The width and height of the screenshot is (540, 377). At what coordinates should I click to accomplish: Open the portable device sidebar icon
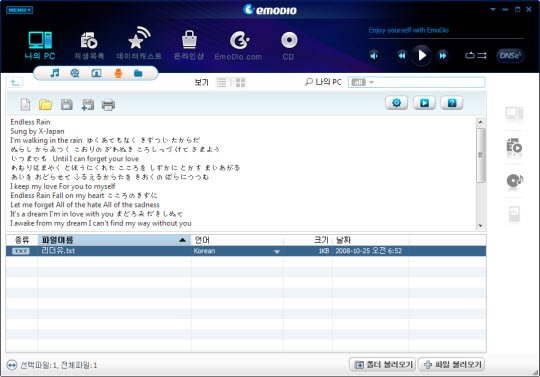click(x=514, y=213)
